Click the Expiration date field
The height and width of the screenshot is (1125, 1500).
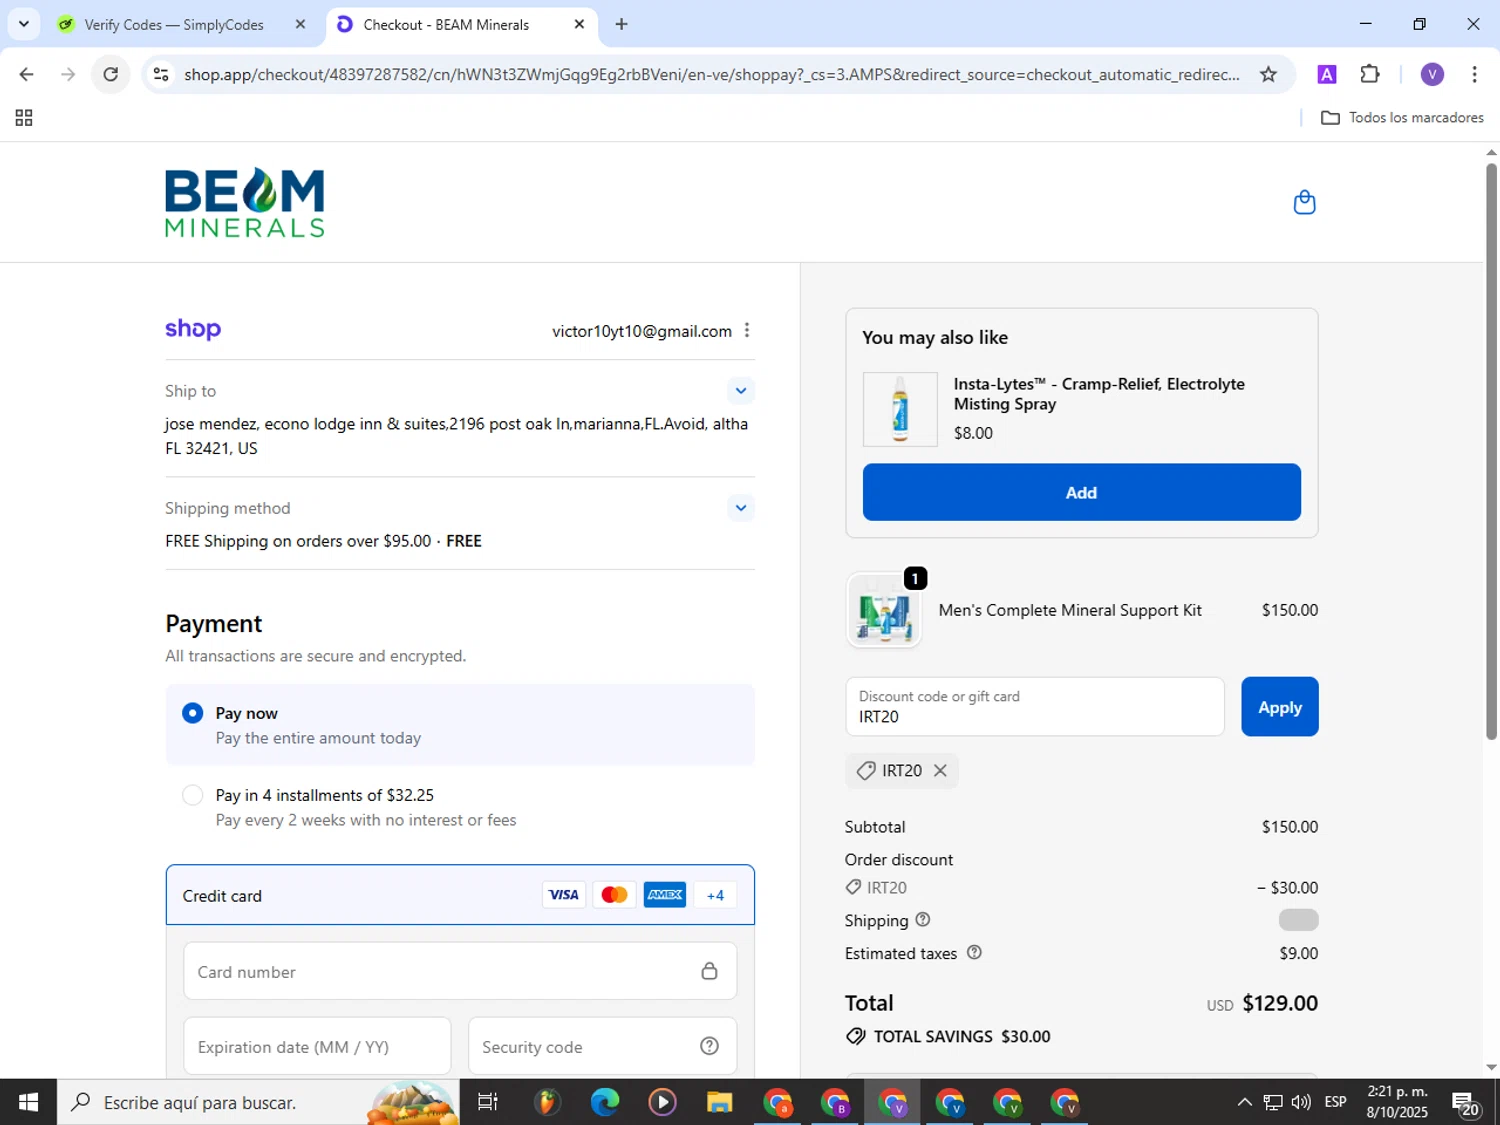click(317, 1046)
